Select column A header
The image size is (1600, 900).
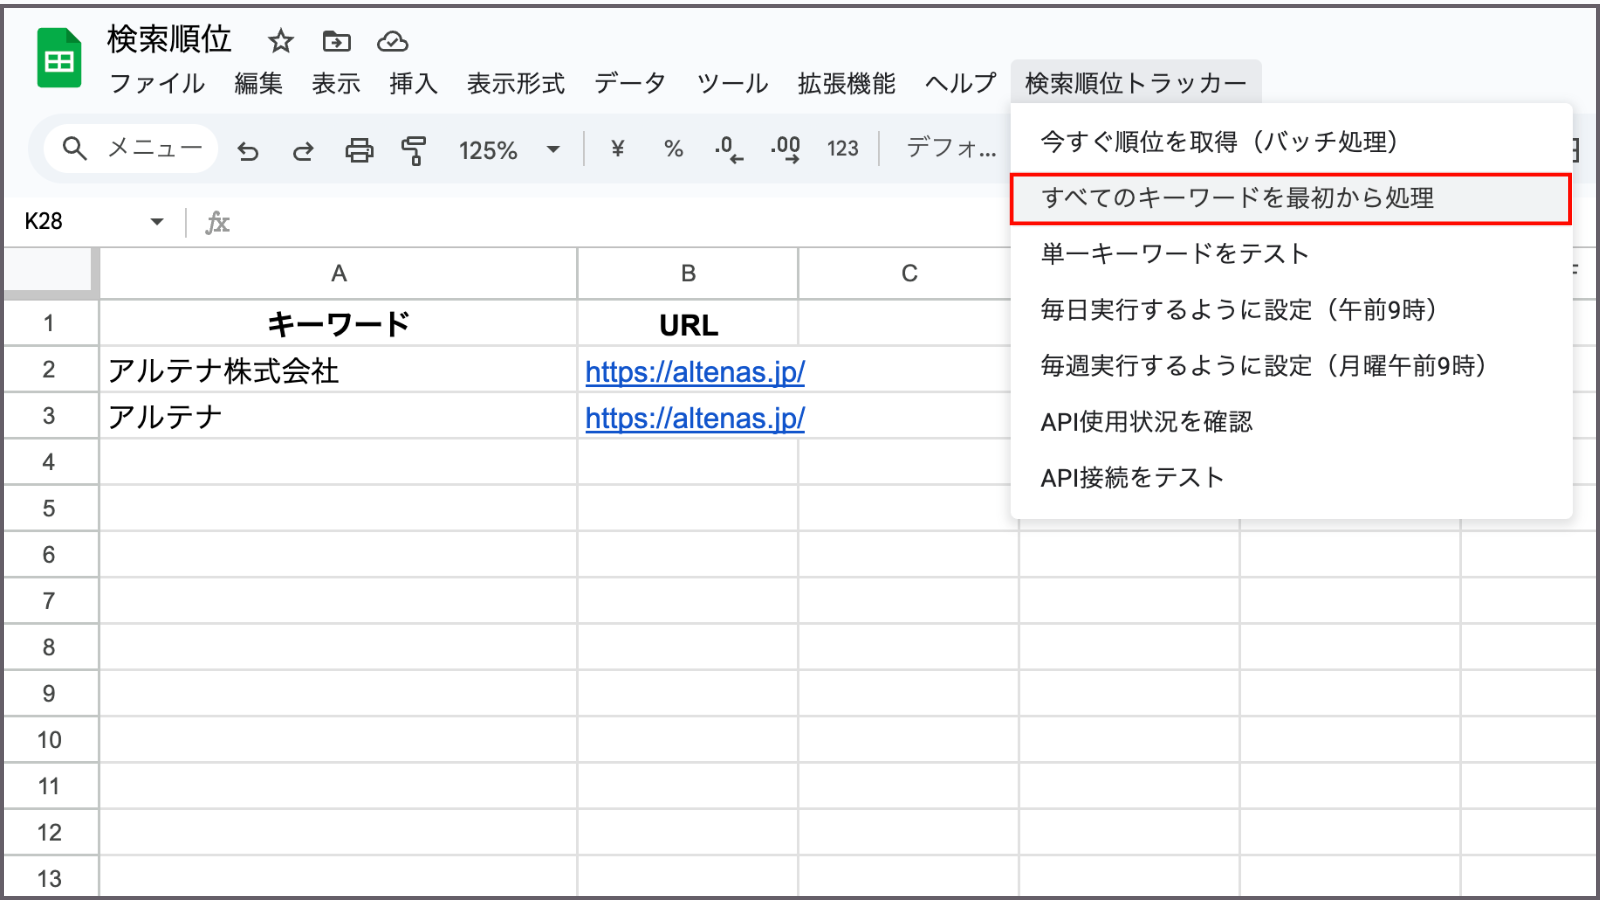coord(338,273)
